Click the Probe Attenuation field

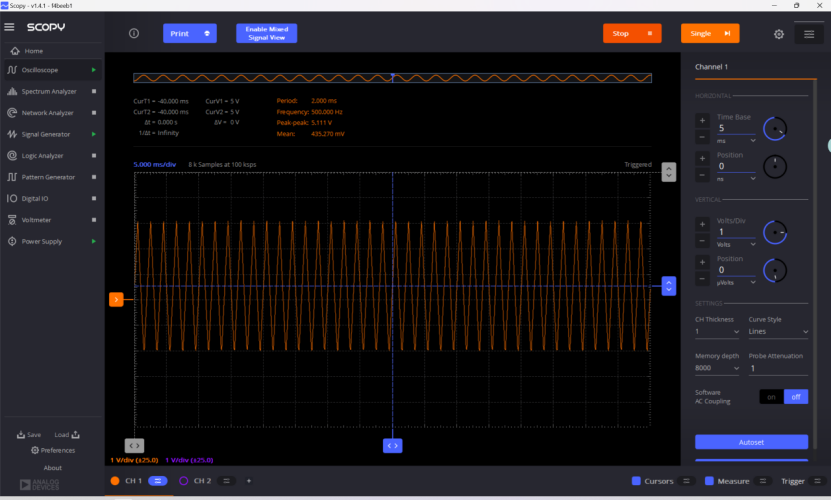[779, 368]
